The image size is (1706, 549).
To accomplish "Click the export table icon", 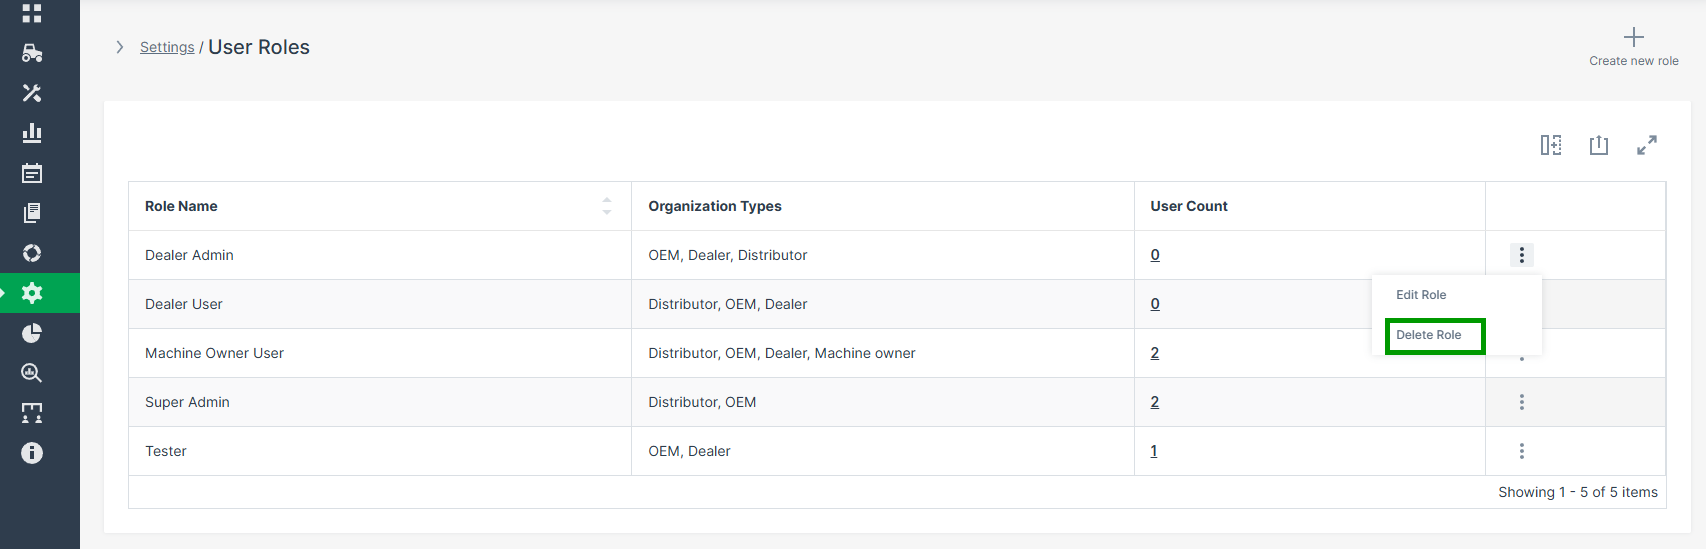I will pyautogui.click(x=1599, y=145).
